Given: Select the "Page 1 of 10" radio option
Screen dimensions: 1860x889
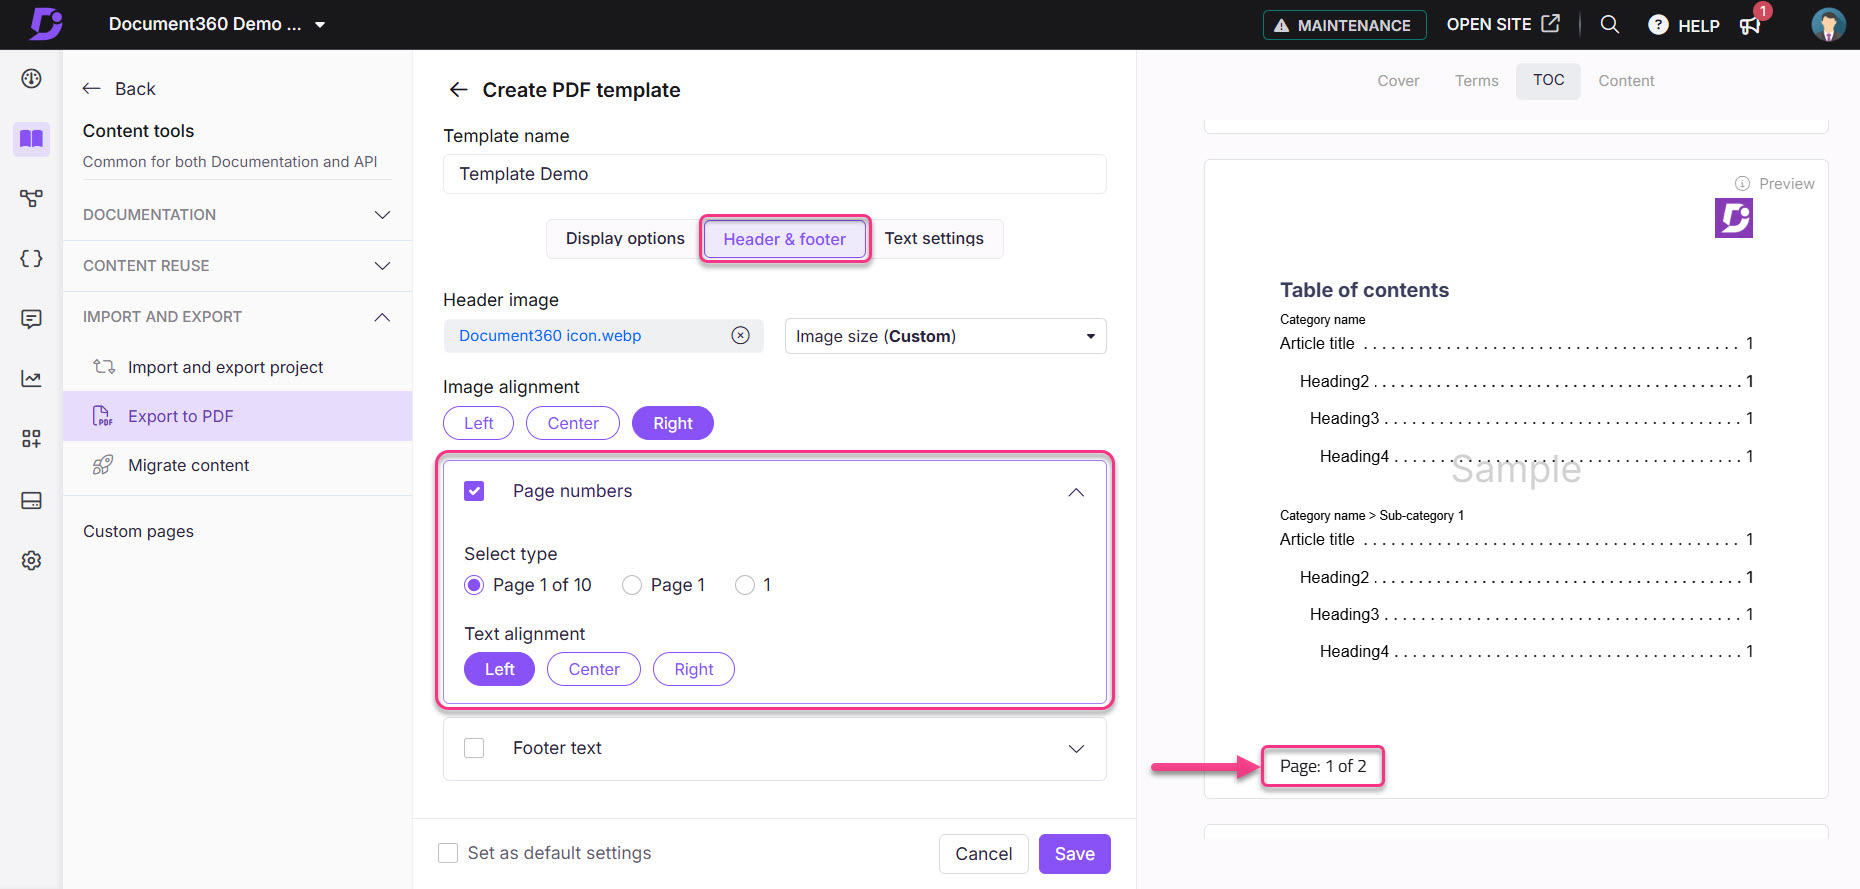Looking at the screenshot, I should click(474, 585).
